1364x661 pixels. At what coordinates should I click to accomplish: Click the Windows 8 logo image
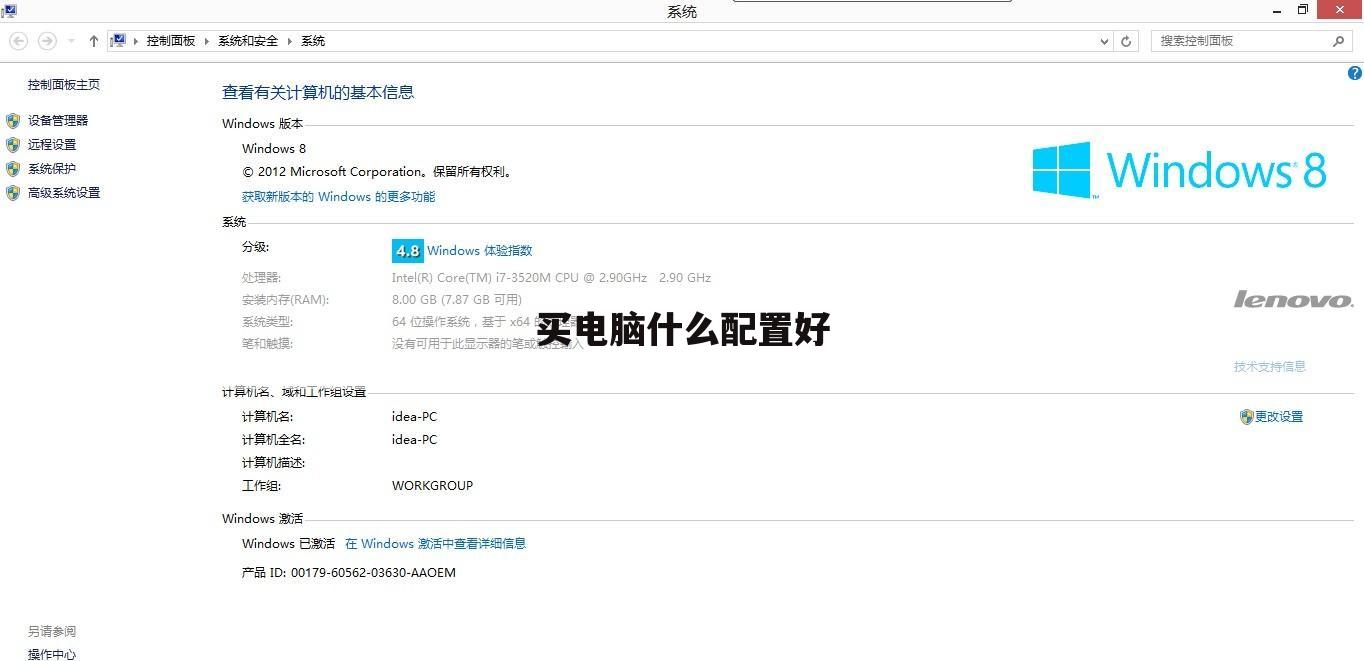point(1179,170)
